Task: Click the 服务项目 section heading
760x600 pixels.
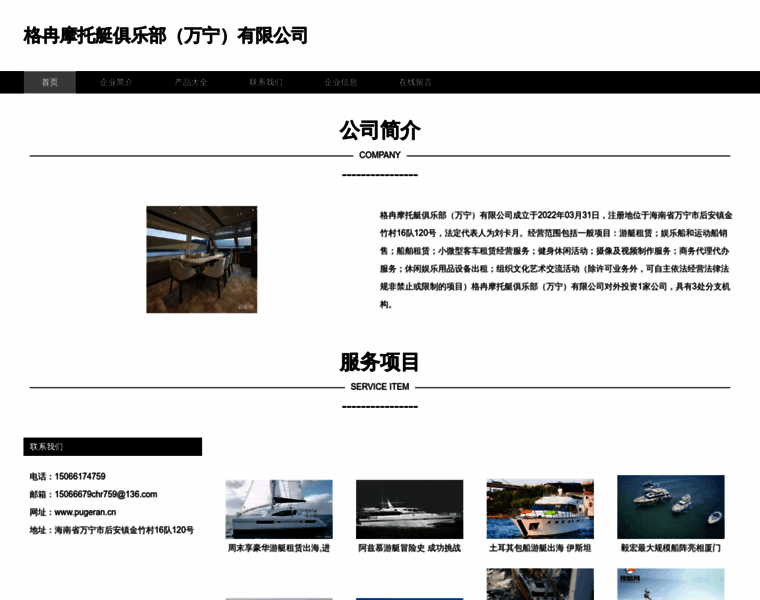Action: (380, 362)
